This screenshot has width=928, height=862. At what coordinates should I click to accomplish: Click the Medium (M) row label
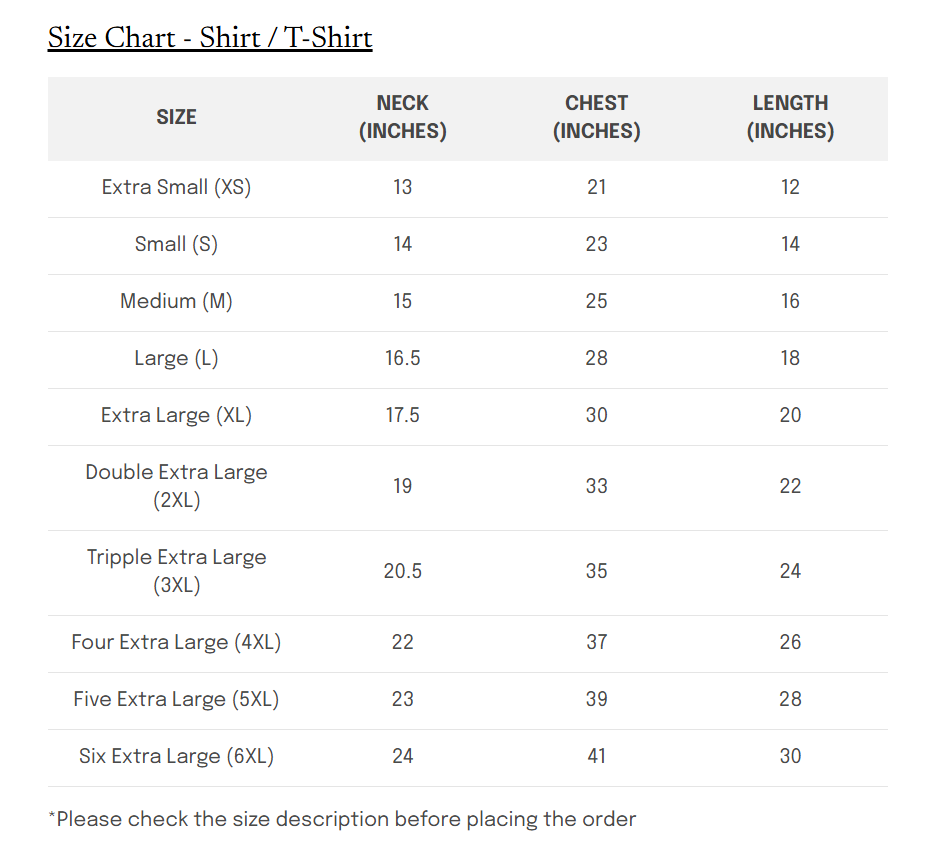coord(176,301)
